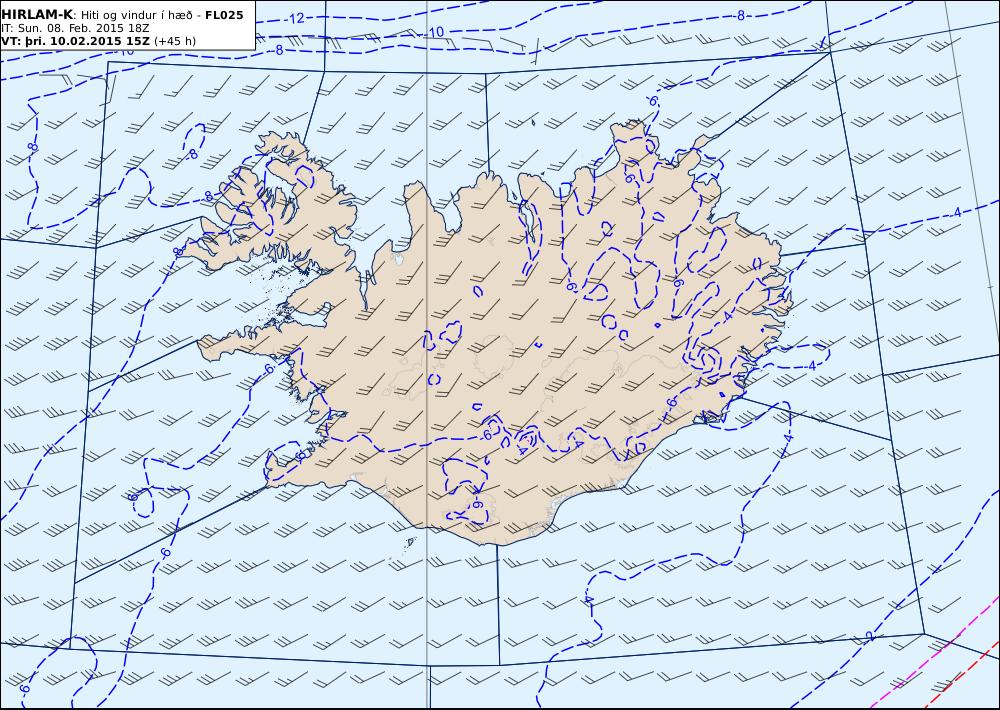The image size is (1000, 710).
Task: Click the '(+45 h)' forecast offset text
Action: (x=175, y=41)
